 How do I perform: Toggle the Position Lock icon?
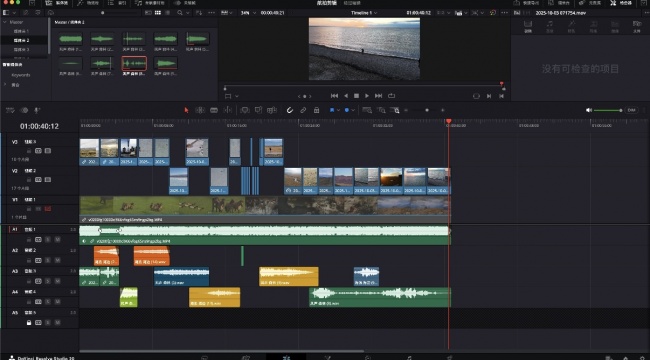click(x=316, y=110)
